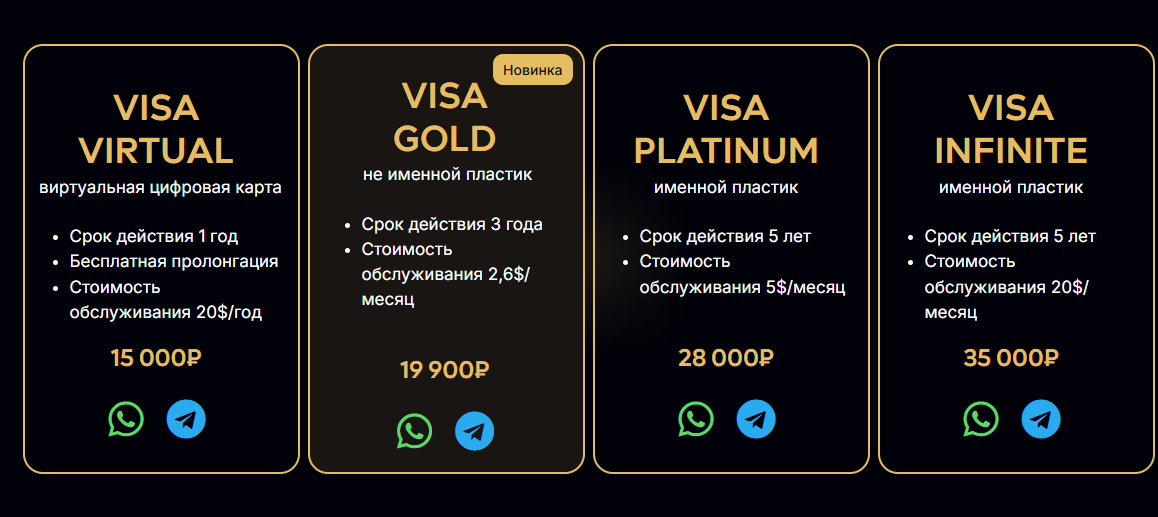Click the VISA INFINITE heading

coord(1011,129)
